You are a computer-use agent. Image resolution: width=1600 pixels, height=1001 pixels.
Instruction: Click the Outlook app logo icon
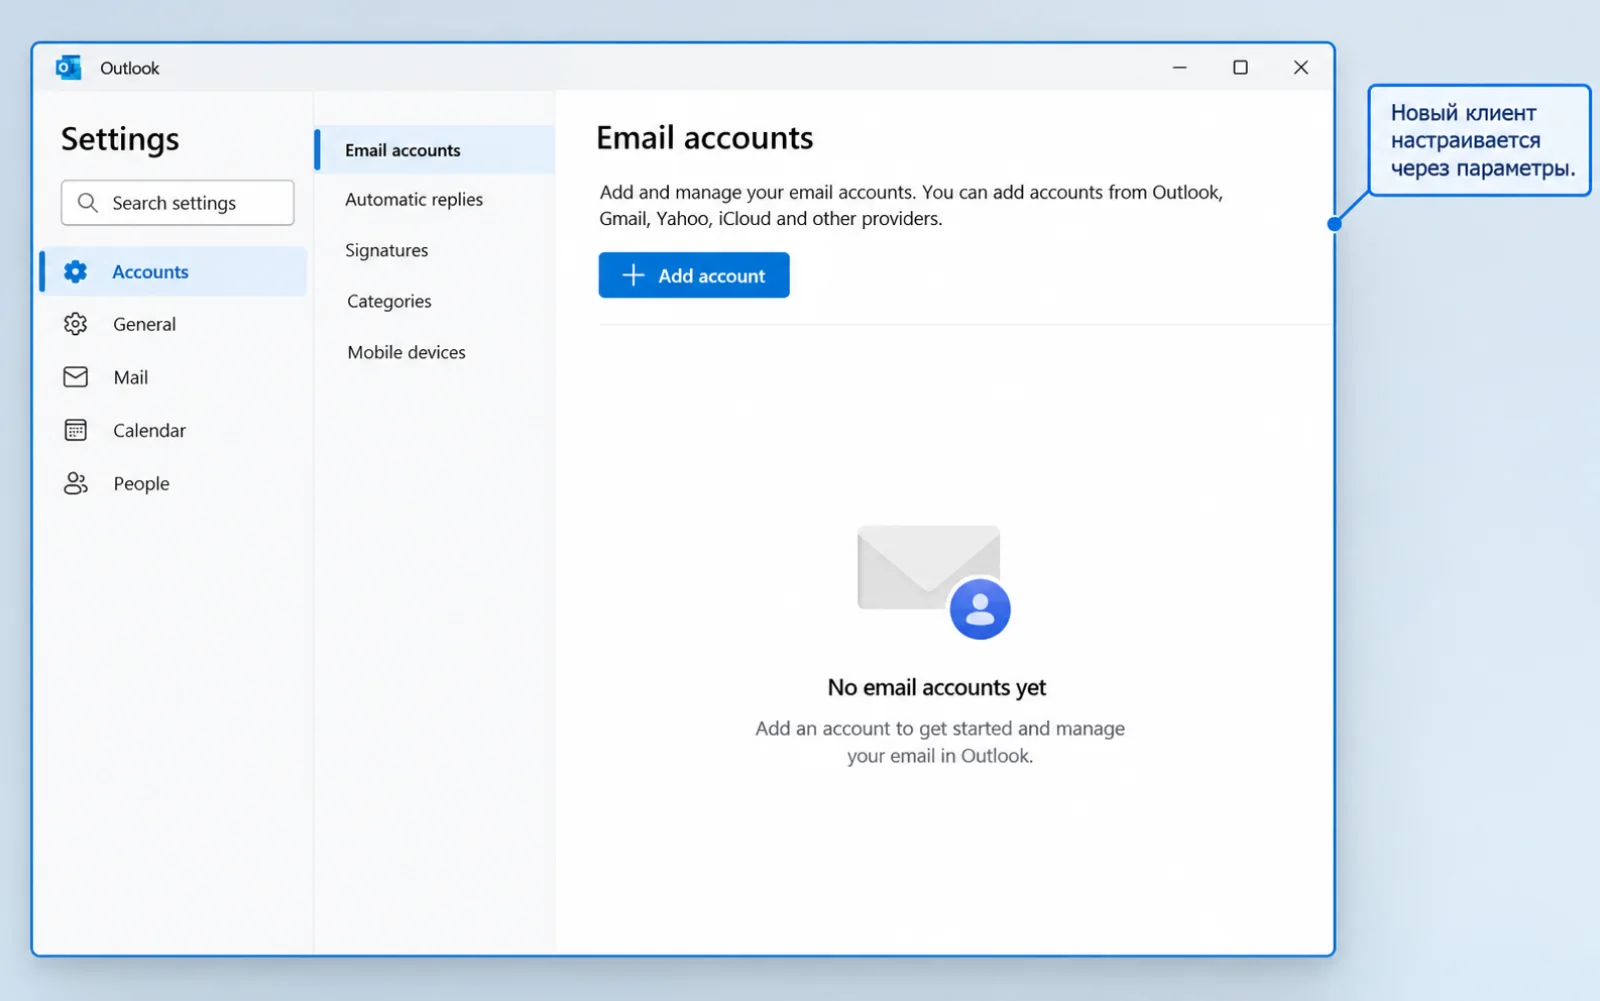(x=68, y=68)
